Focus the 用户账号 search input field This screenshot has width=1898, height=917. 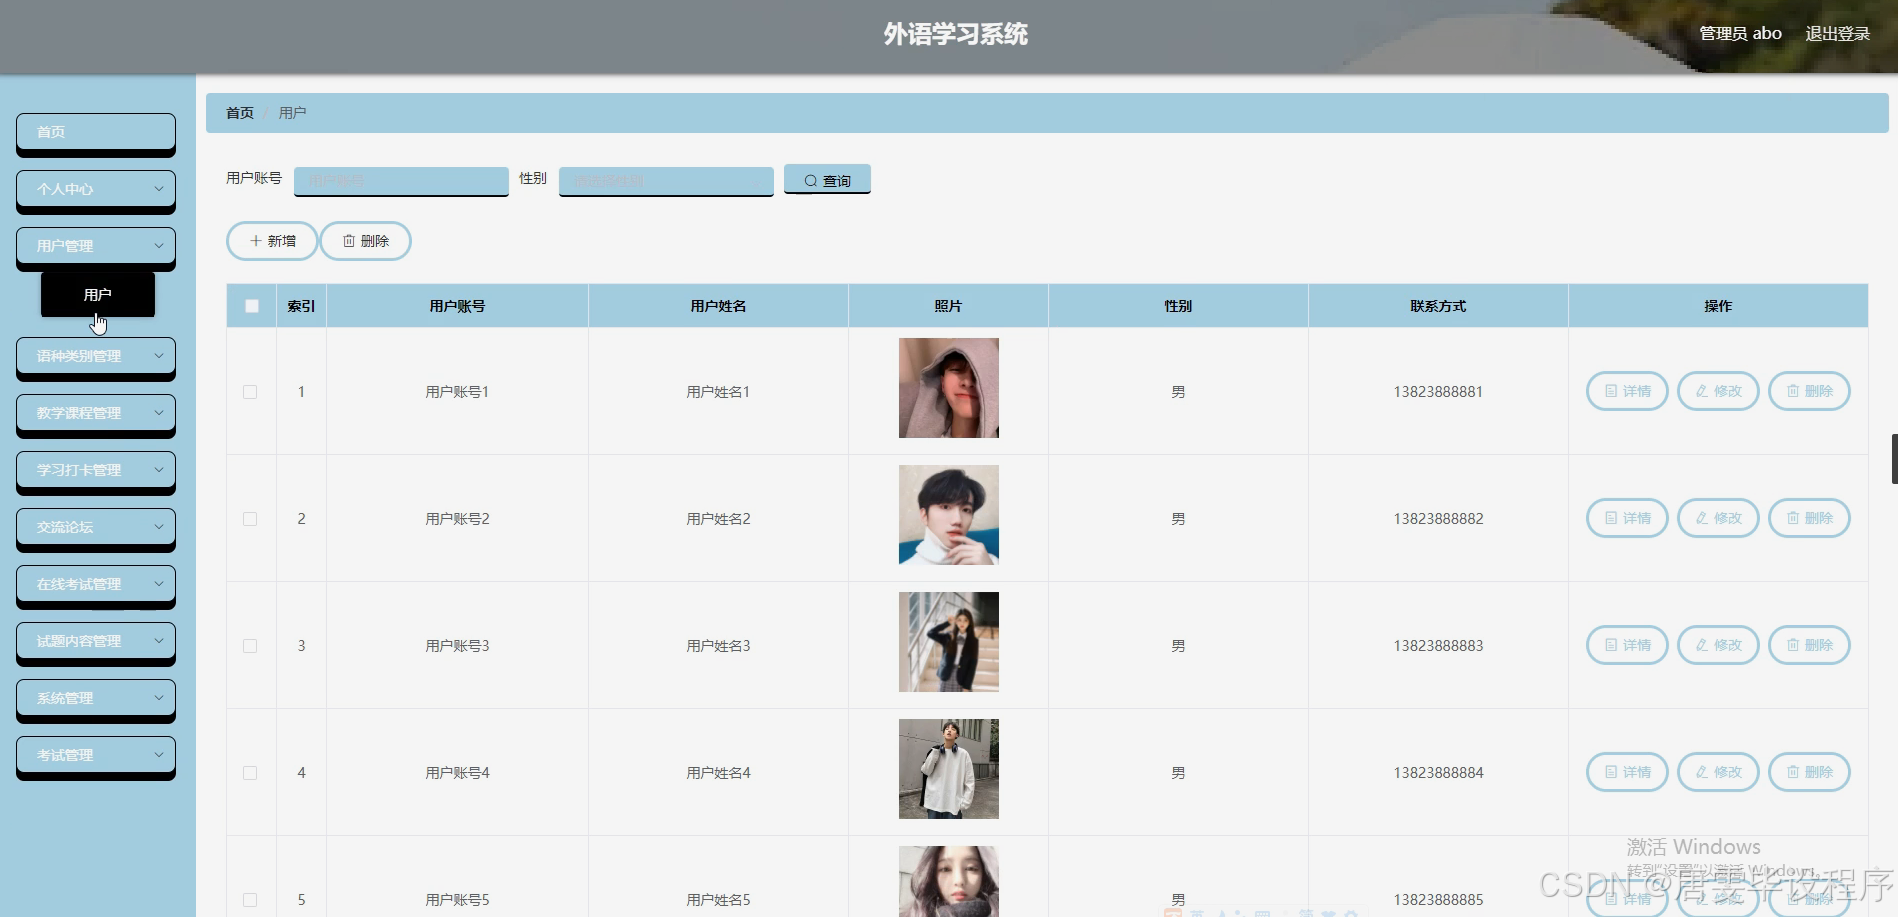[x=401, y=181]
